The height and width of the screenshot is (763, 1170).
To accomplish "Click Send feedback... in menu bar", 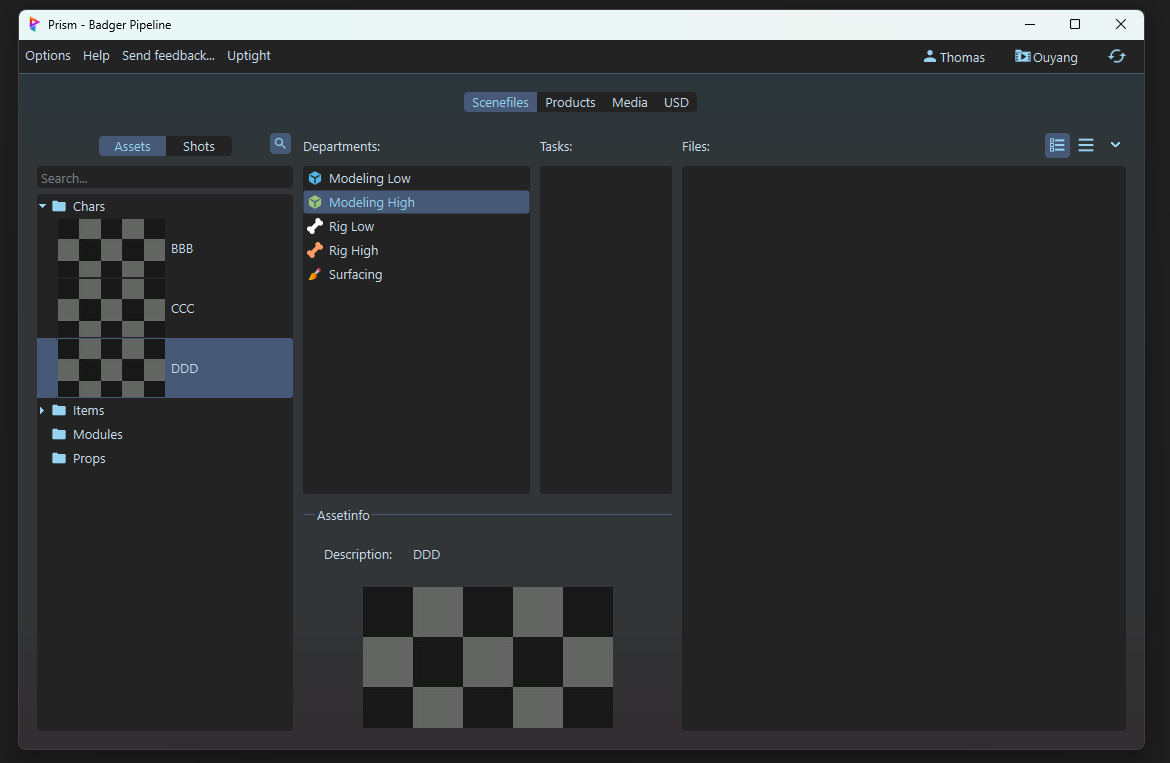I will 168,56.
